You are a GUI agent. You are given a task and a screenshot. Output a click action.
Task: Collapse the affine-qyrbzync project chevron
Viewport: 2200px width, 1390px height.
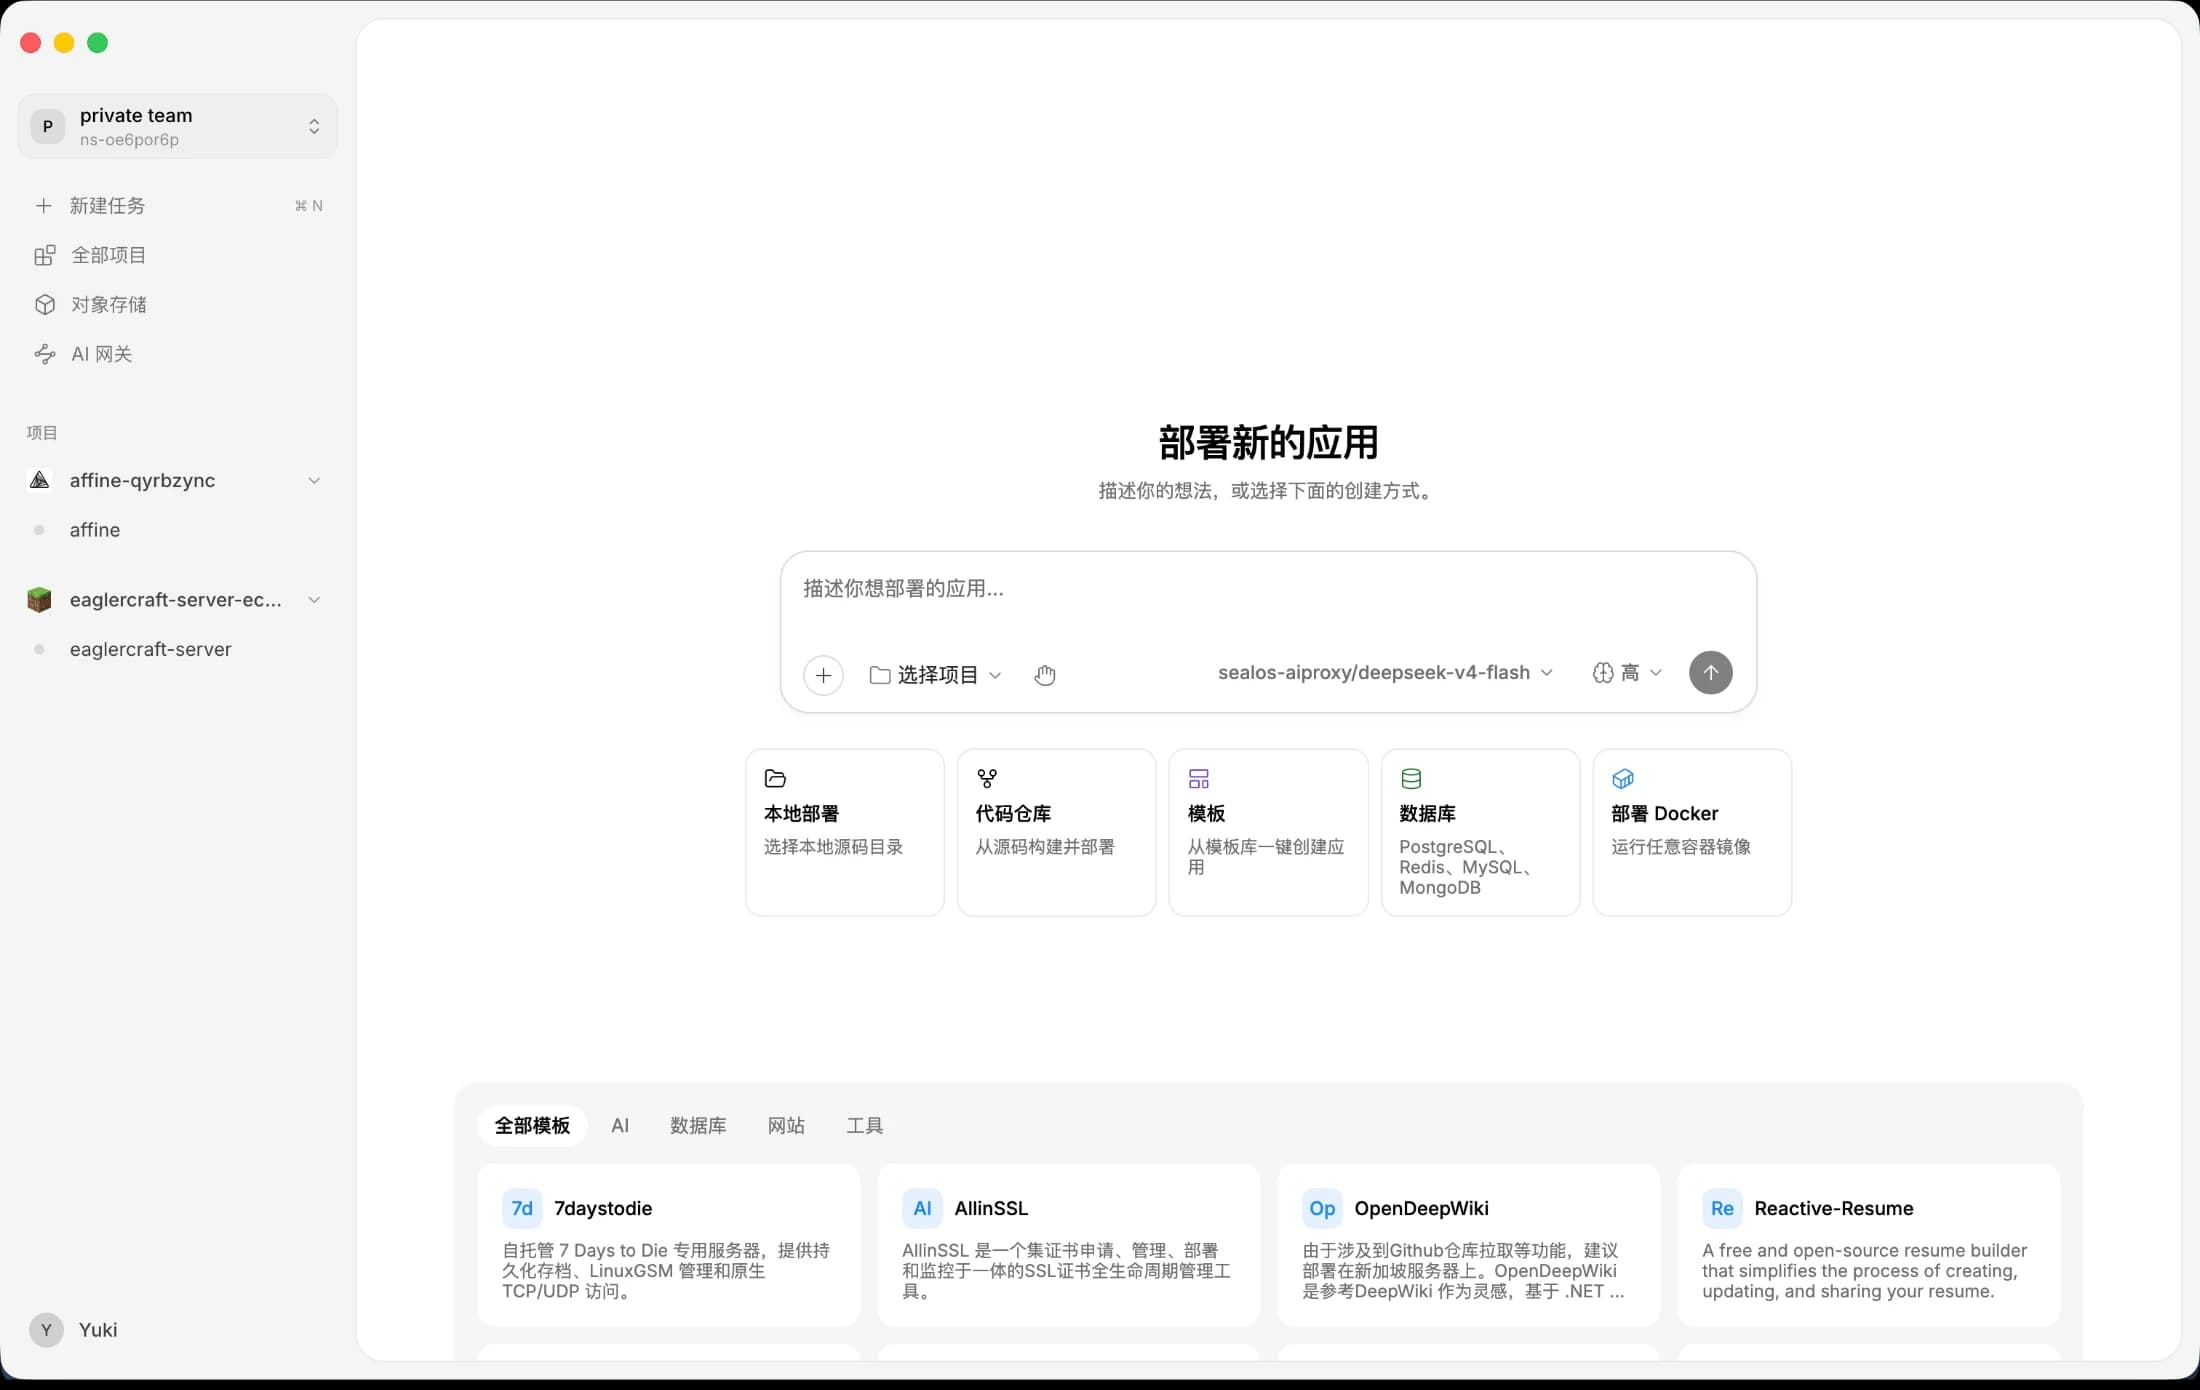314,481
